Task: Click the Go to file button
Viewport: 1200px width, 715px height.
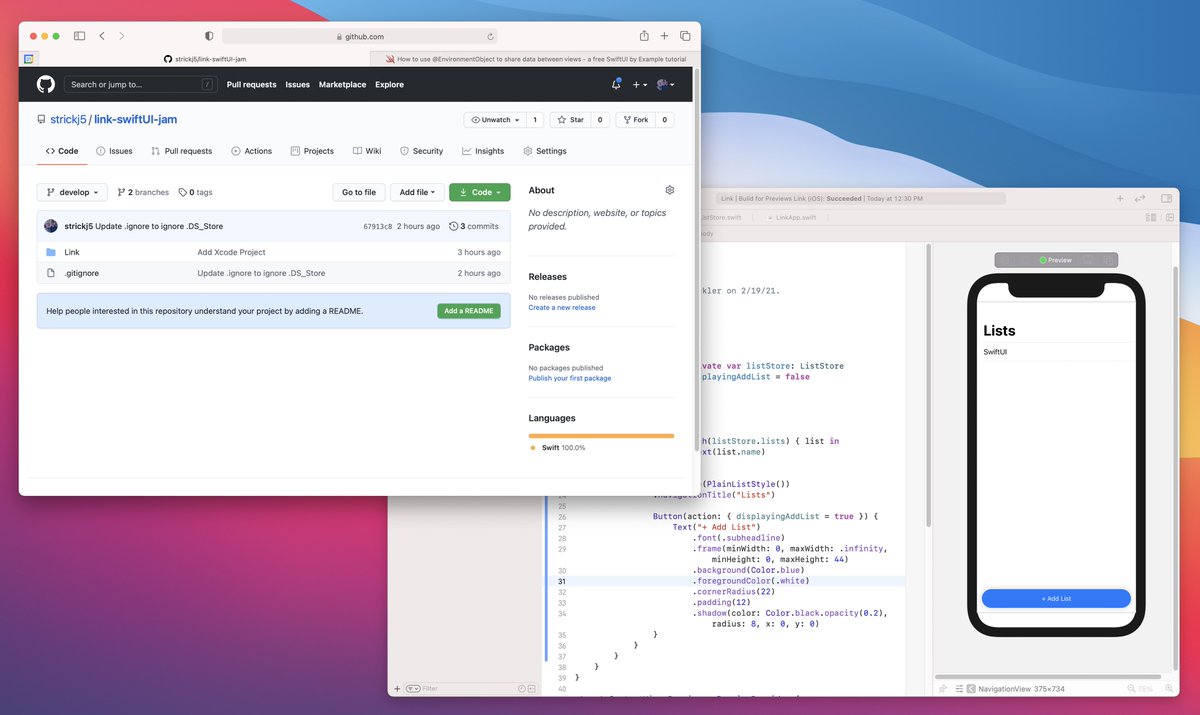Action: 359,192
